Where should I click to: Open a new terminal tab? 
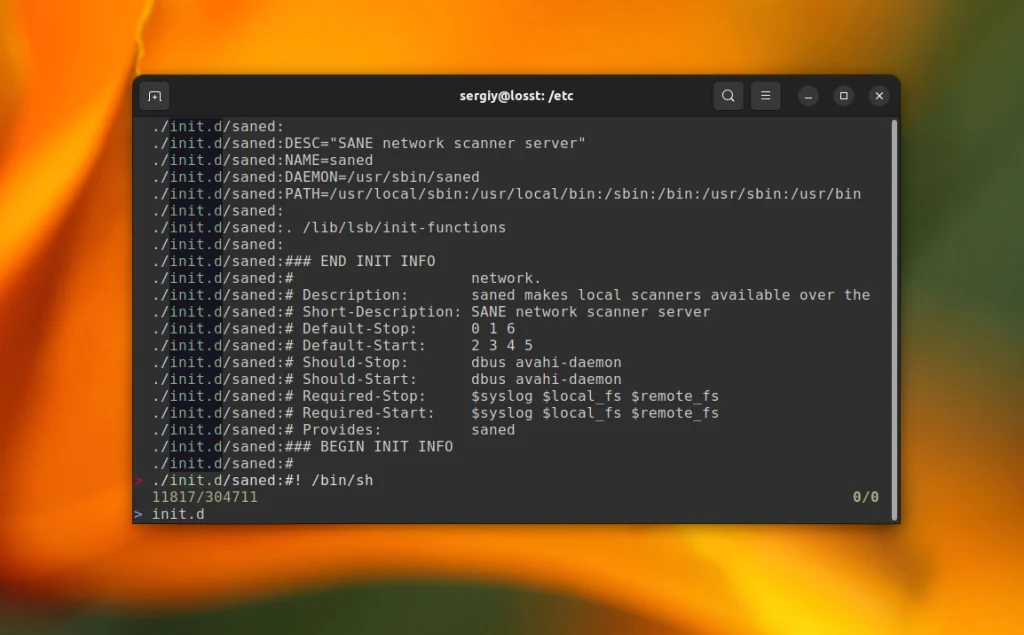click(x=155, y=96)
